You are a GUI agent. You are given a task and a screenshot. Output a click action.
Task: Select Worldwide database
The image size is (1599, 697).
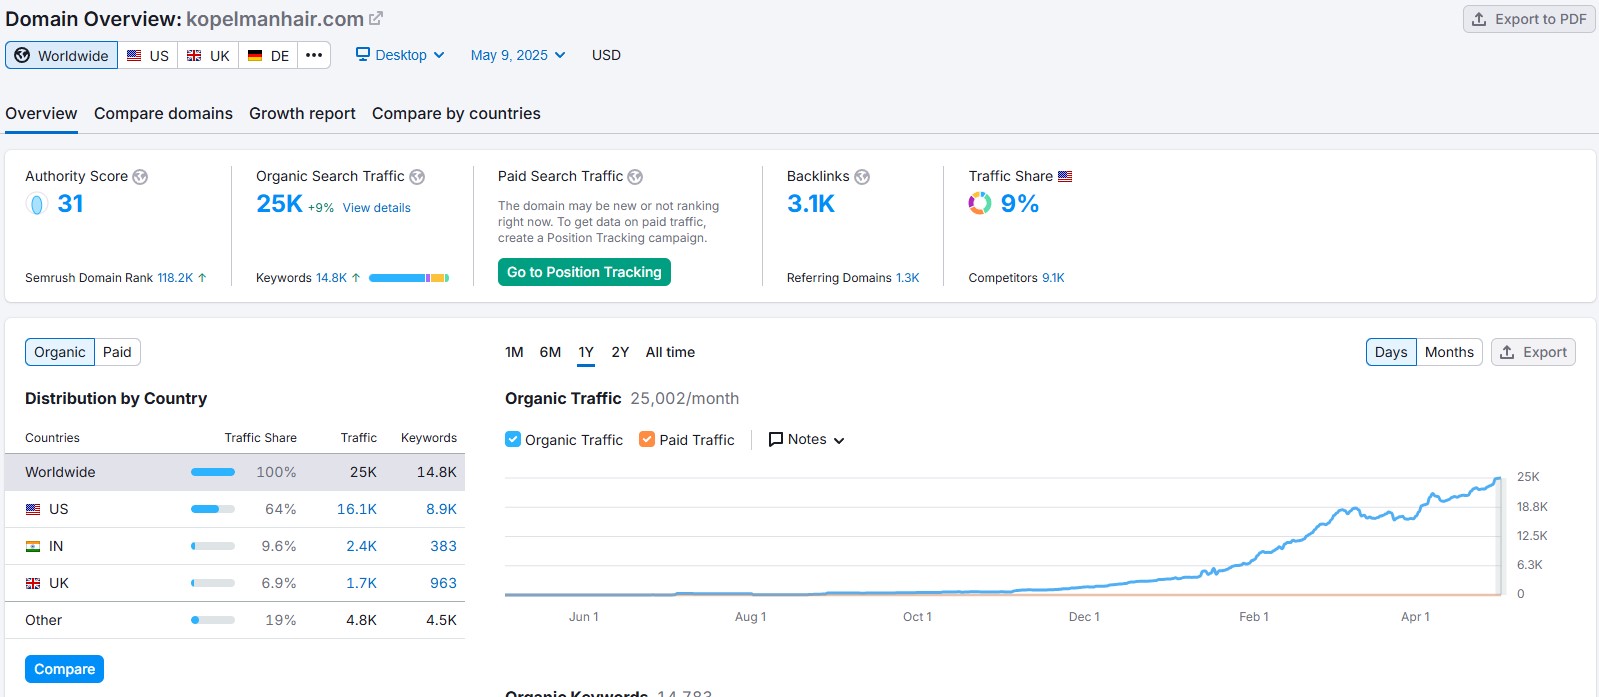tap(61, 55)
